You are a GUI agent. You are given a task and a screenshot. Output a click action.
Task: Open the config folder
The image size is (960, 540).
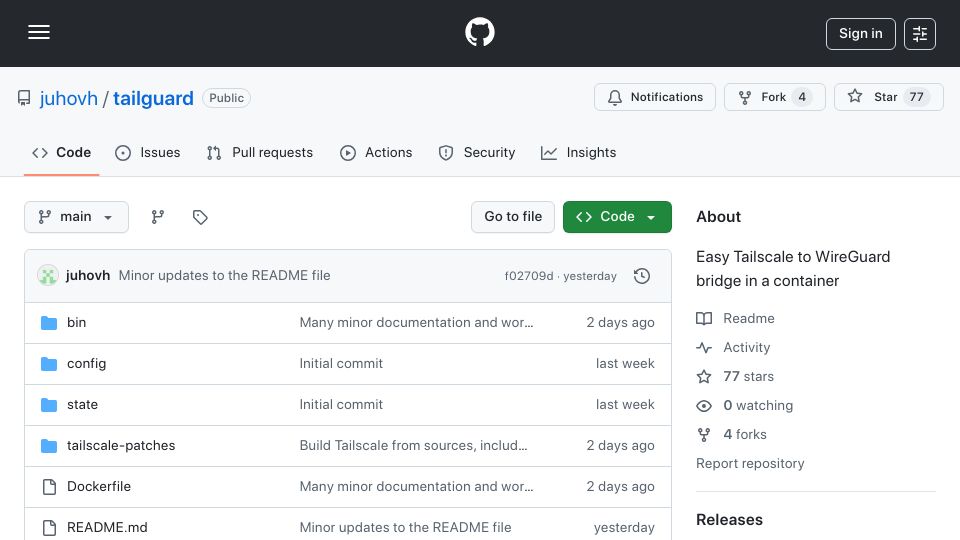coord(86,364)
